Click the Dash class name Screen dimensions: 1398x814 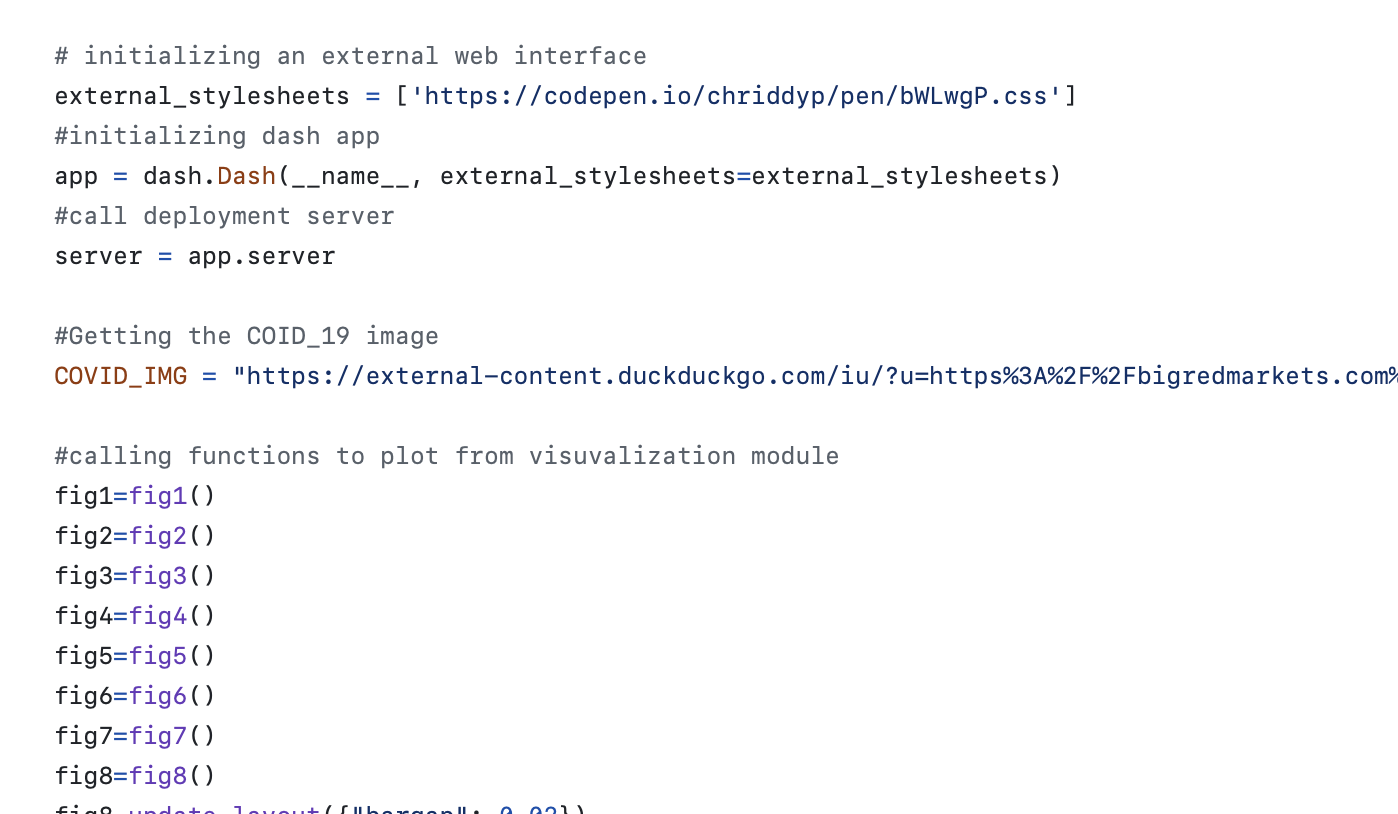[246, 176]
